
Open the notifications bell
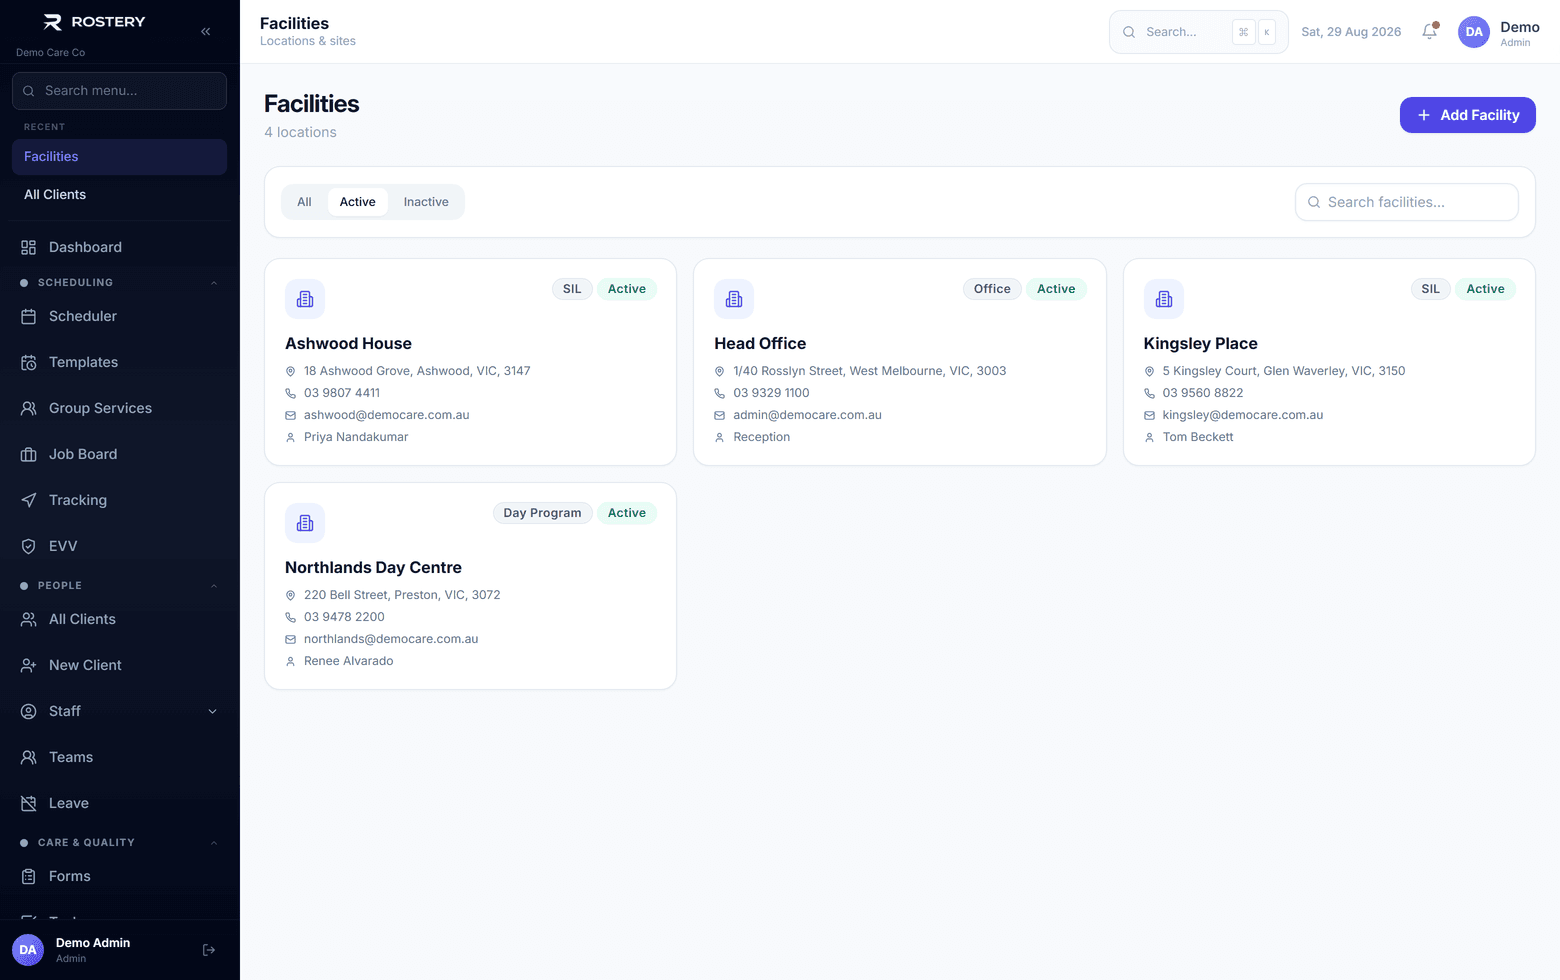(x=1430, y=31)
